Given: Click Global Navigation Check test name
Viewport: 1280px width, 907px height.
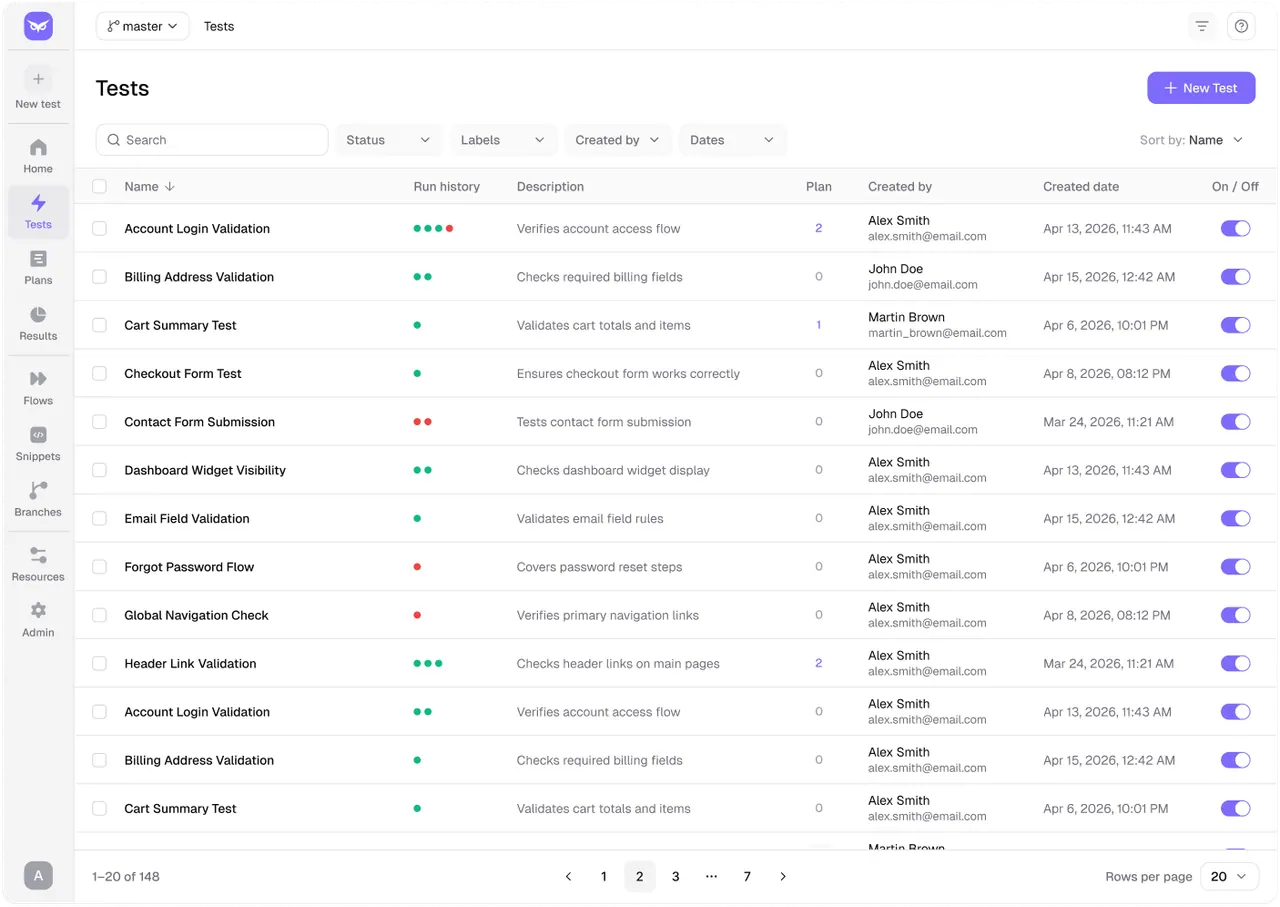Looking at the screenshot, I should tap(196, 615).
